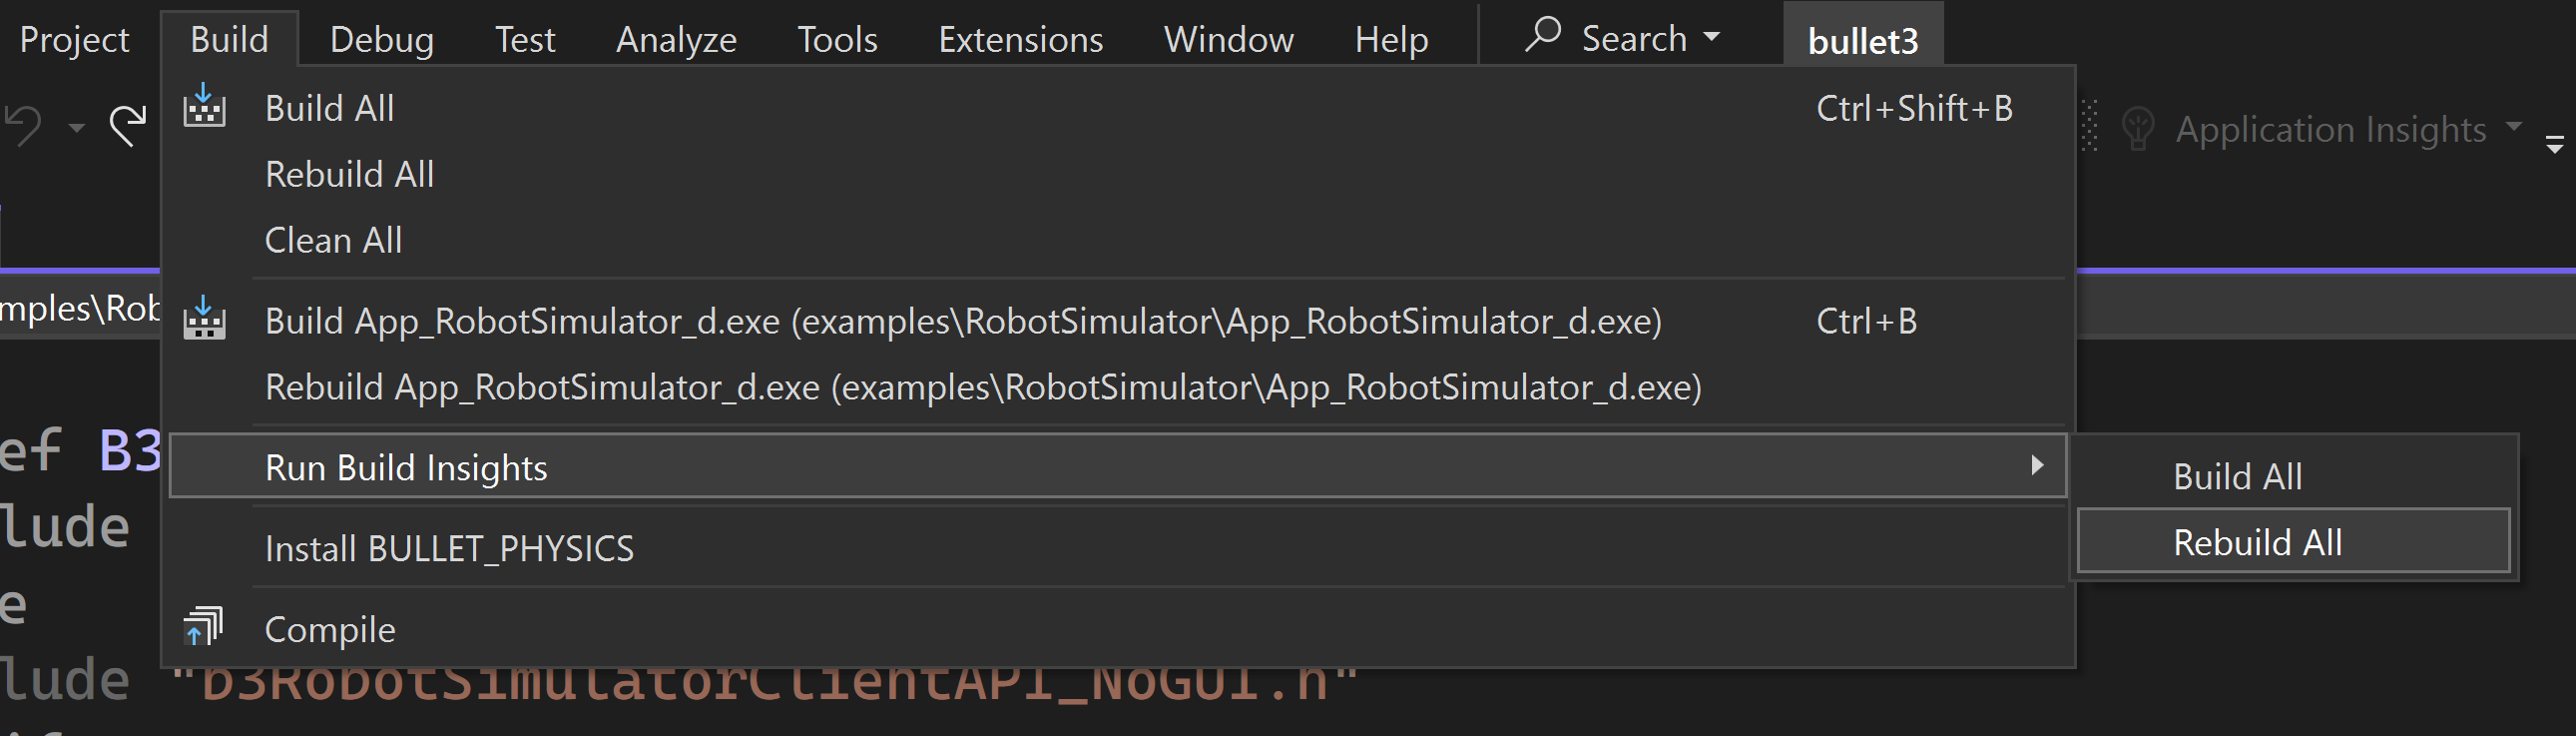Image resolution: width=2576 pixels, height=736 pixels.
Task: Choose Rebuild App_RobotSimulator_d.exe entry
Action: 982,387
